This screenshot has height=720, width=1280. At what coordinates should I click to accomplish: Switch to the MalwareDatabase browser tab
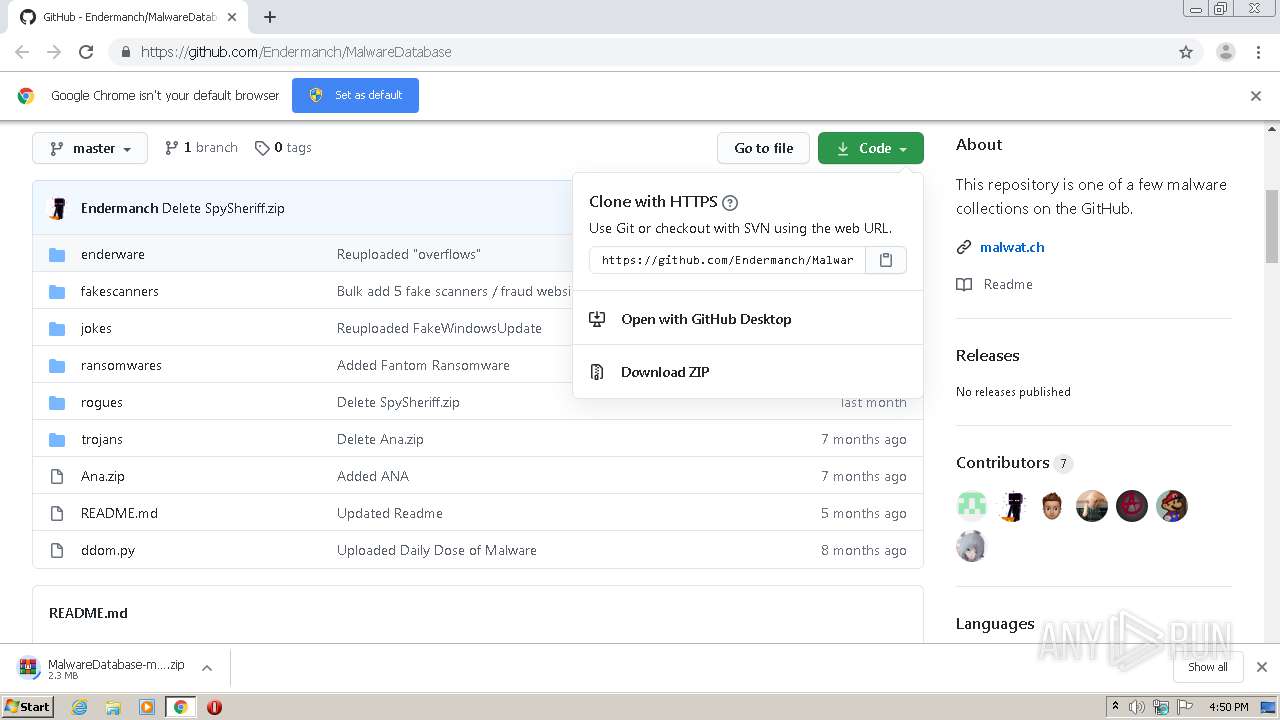click(x=128, y=17)
